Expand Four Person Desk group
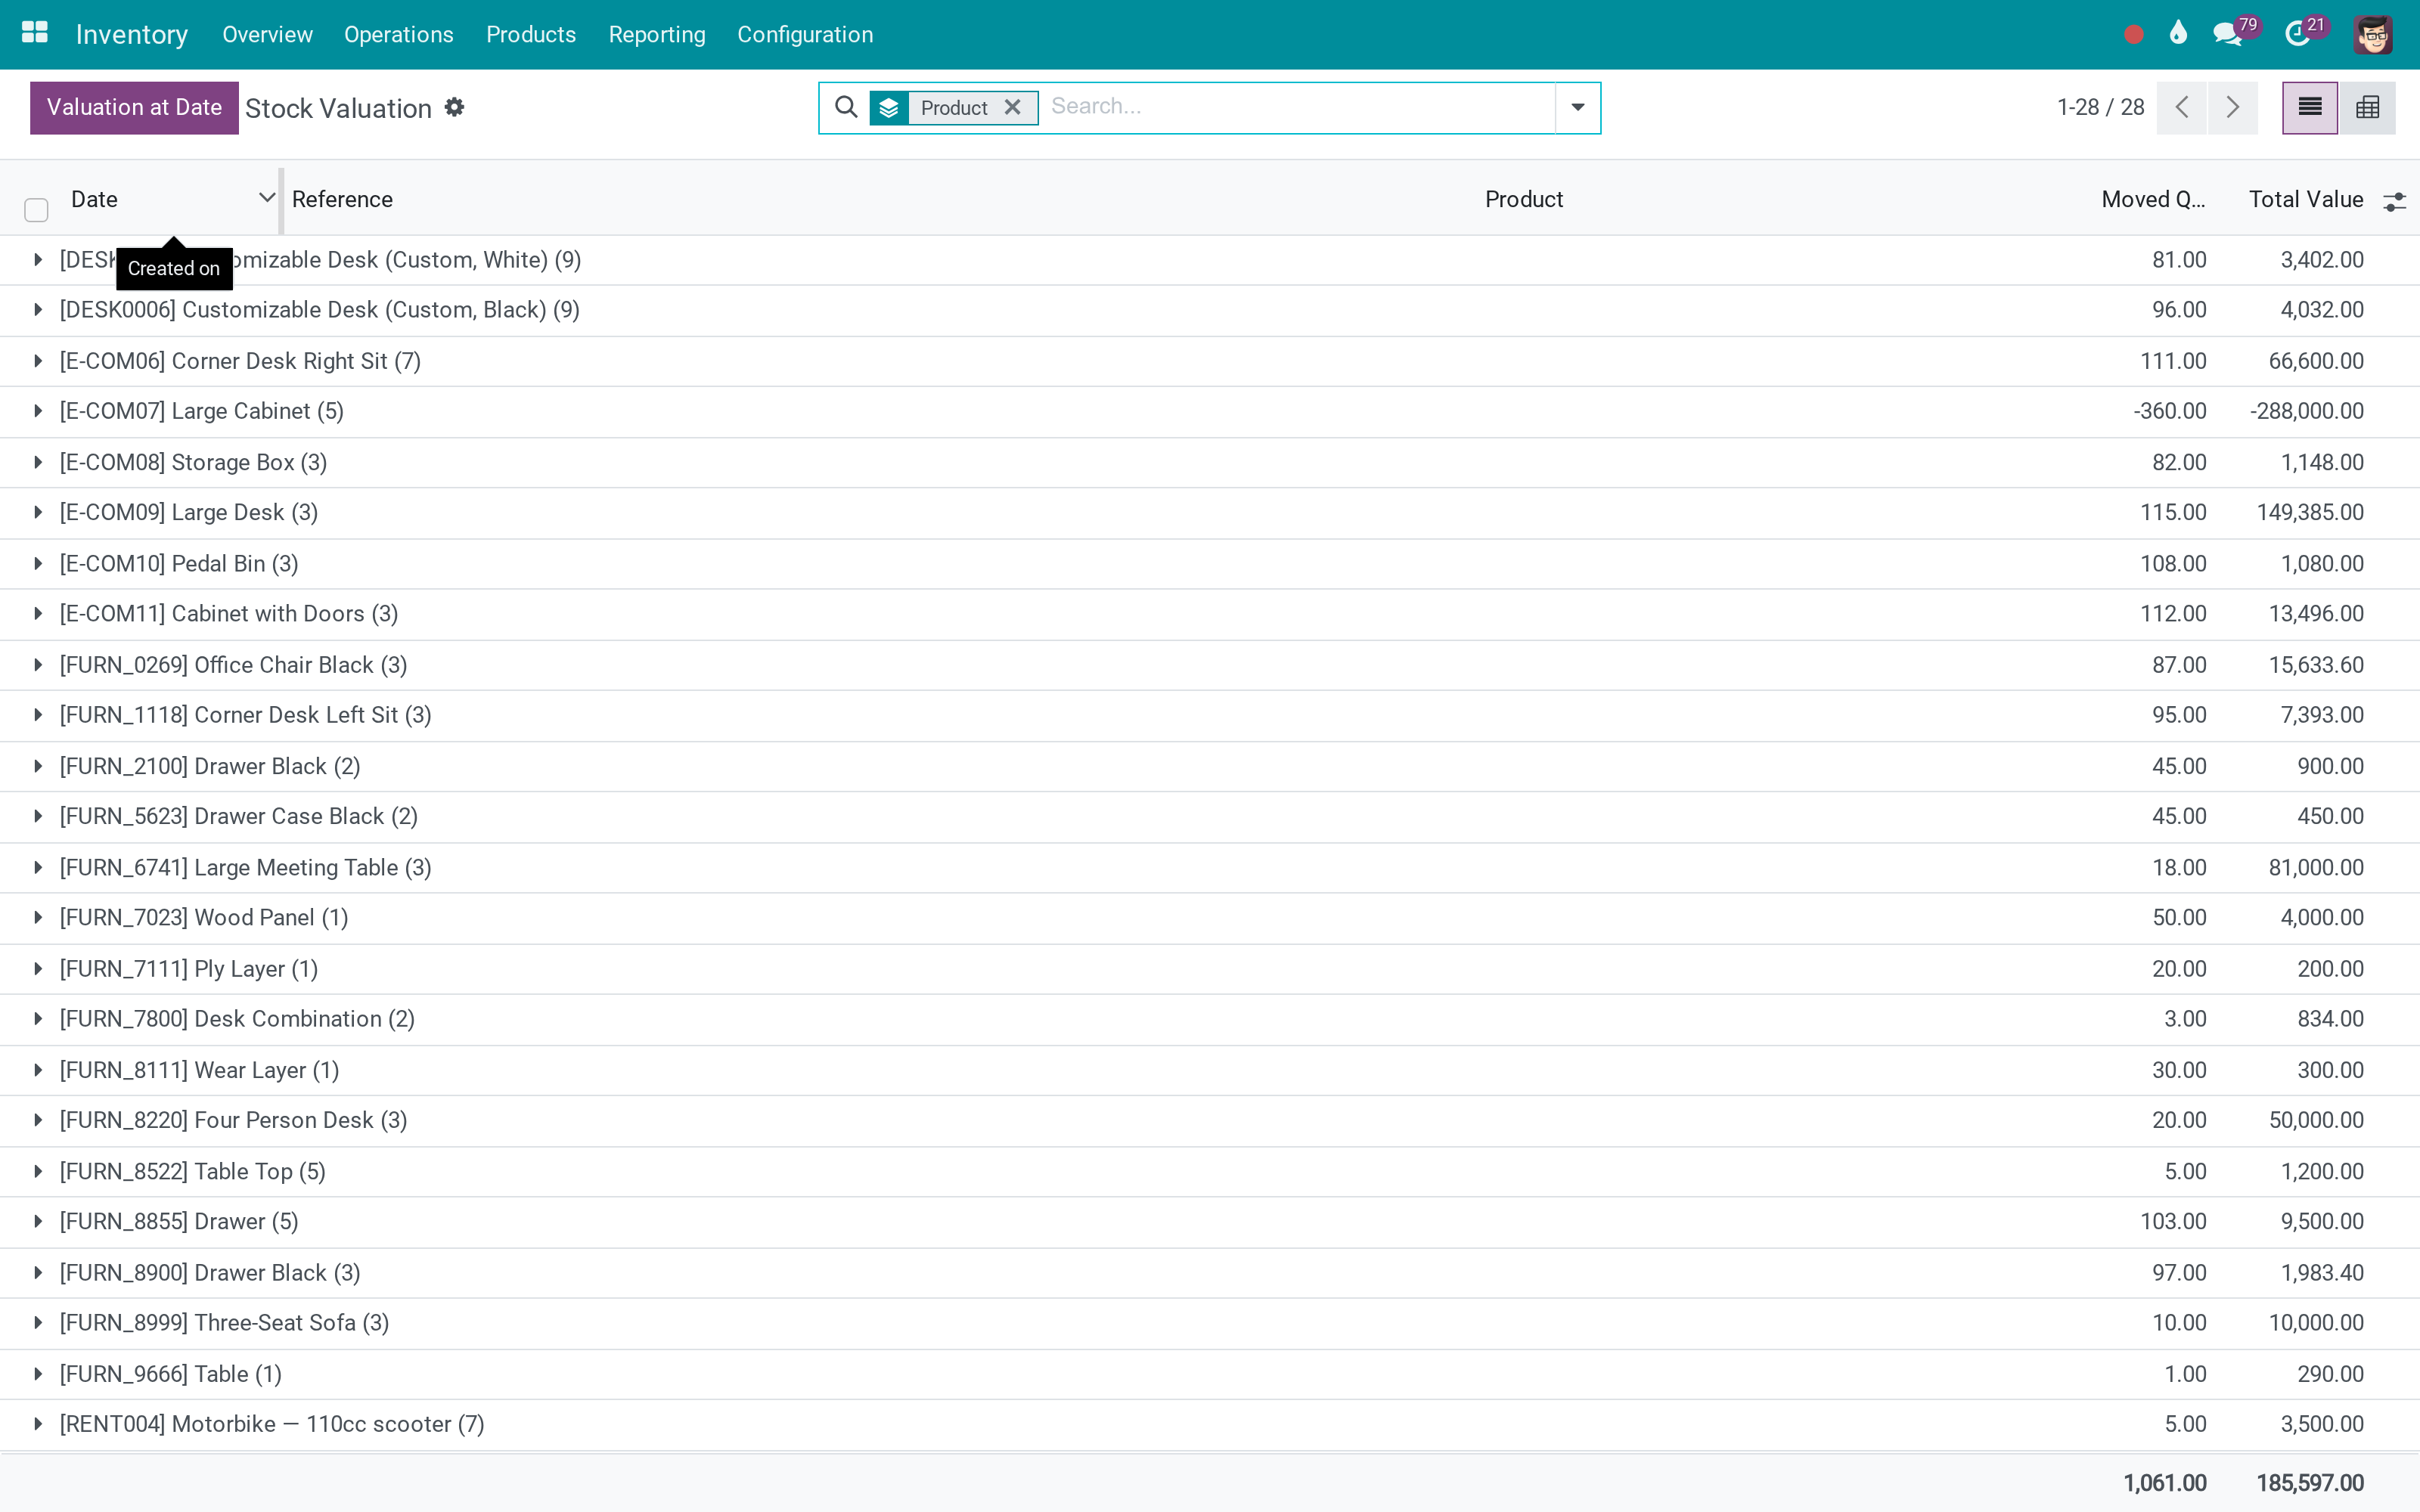Image resolution: width=2420 pixels, height=1512 pixels. [38, 1120]
